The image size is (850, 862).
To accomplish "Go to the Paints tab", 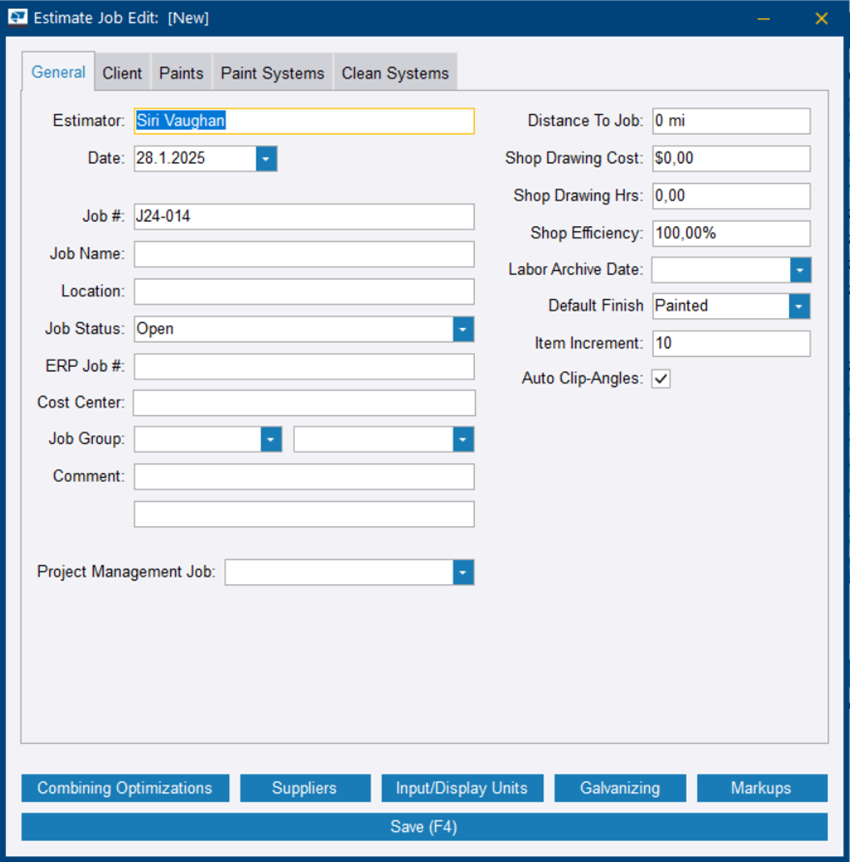I will click(x=181, y=73).
